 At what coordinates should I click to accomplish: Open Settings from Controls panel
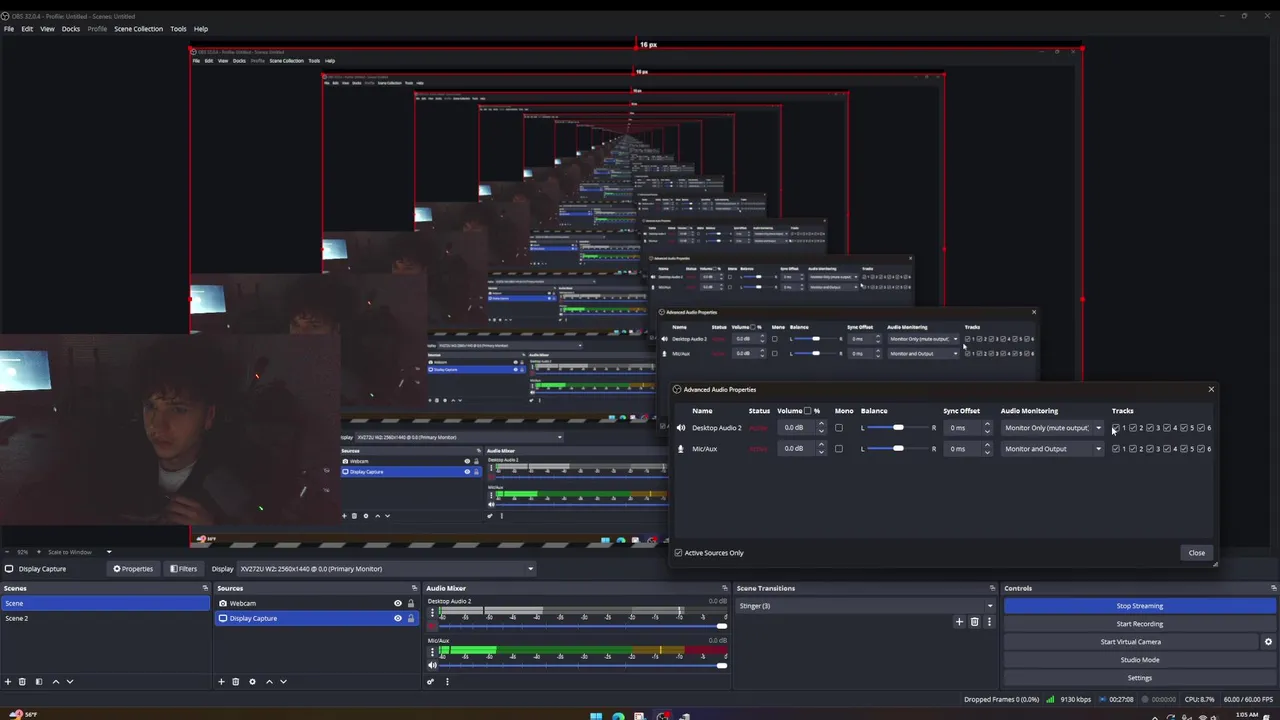point(1140,678)
